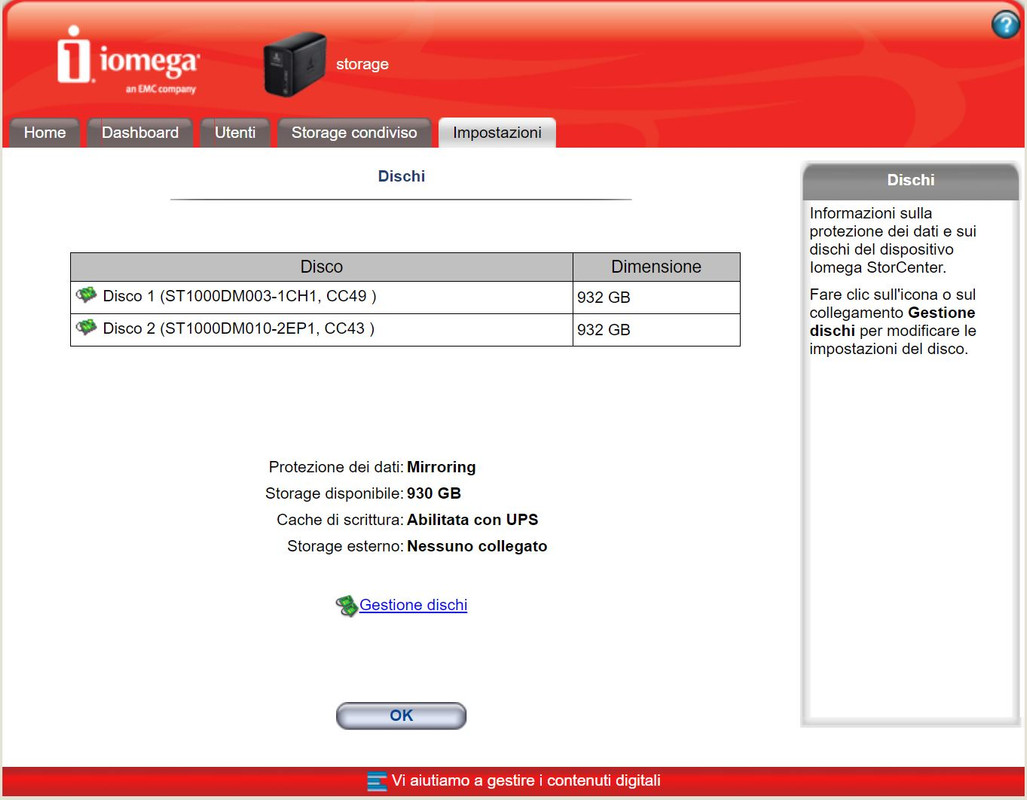Screen dimensions: 1027x800
Task: Click the 'storage' device name
Action: click(362, 64)
